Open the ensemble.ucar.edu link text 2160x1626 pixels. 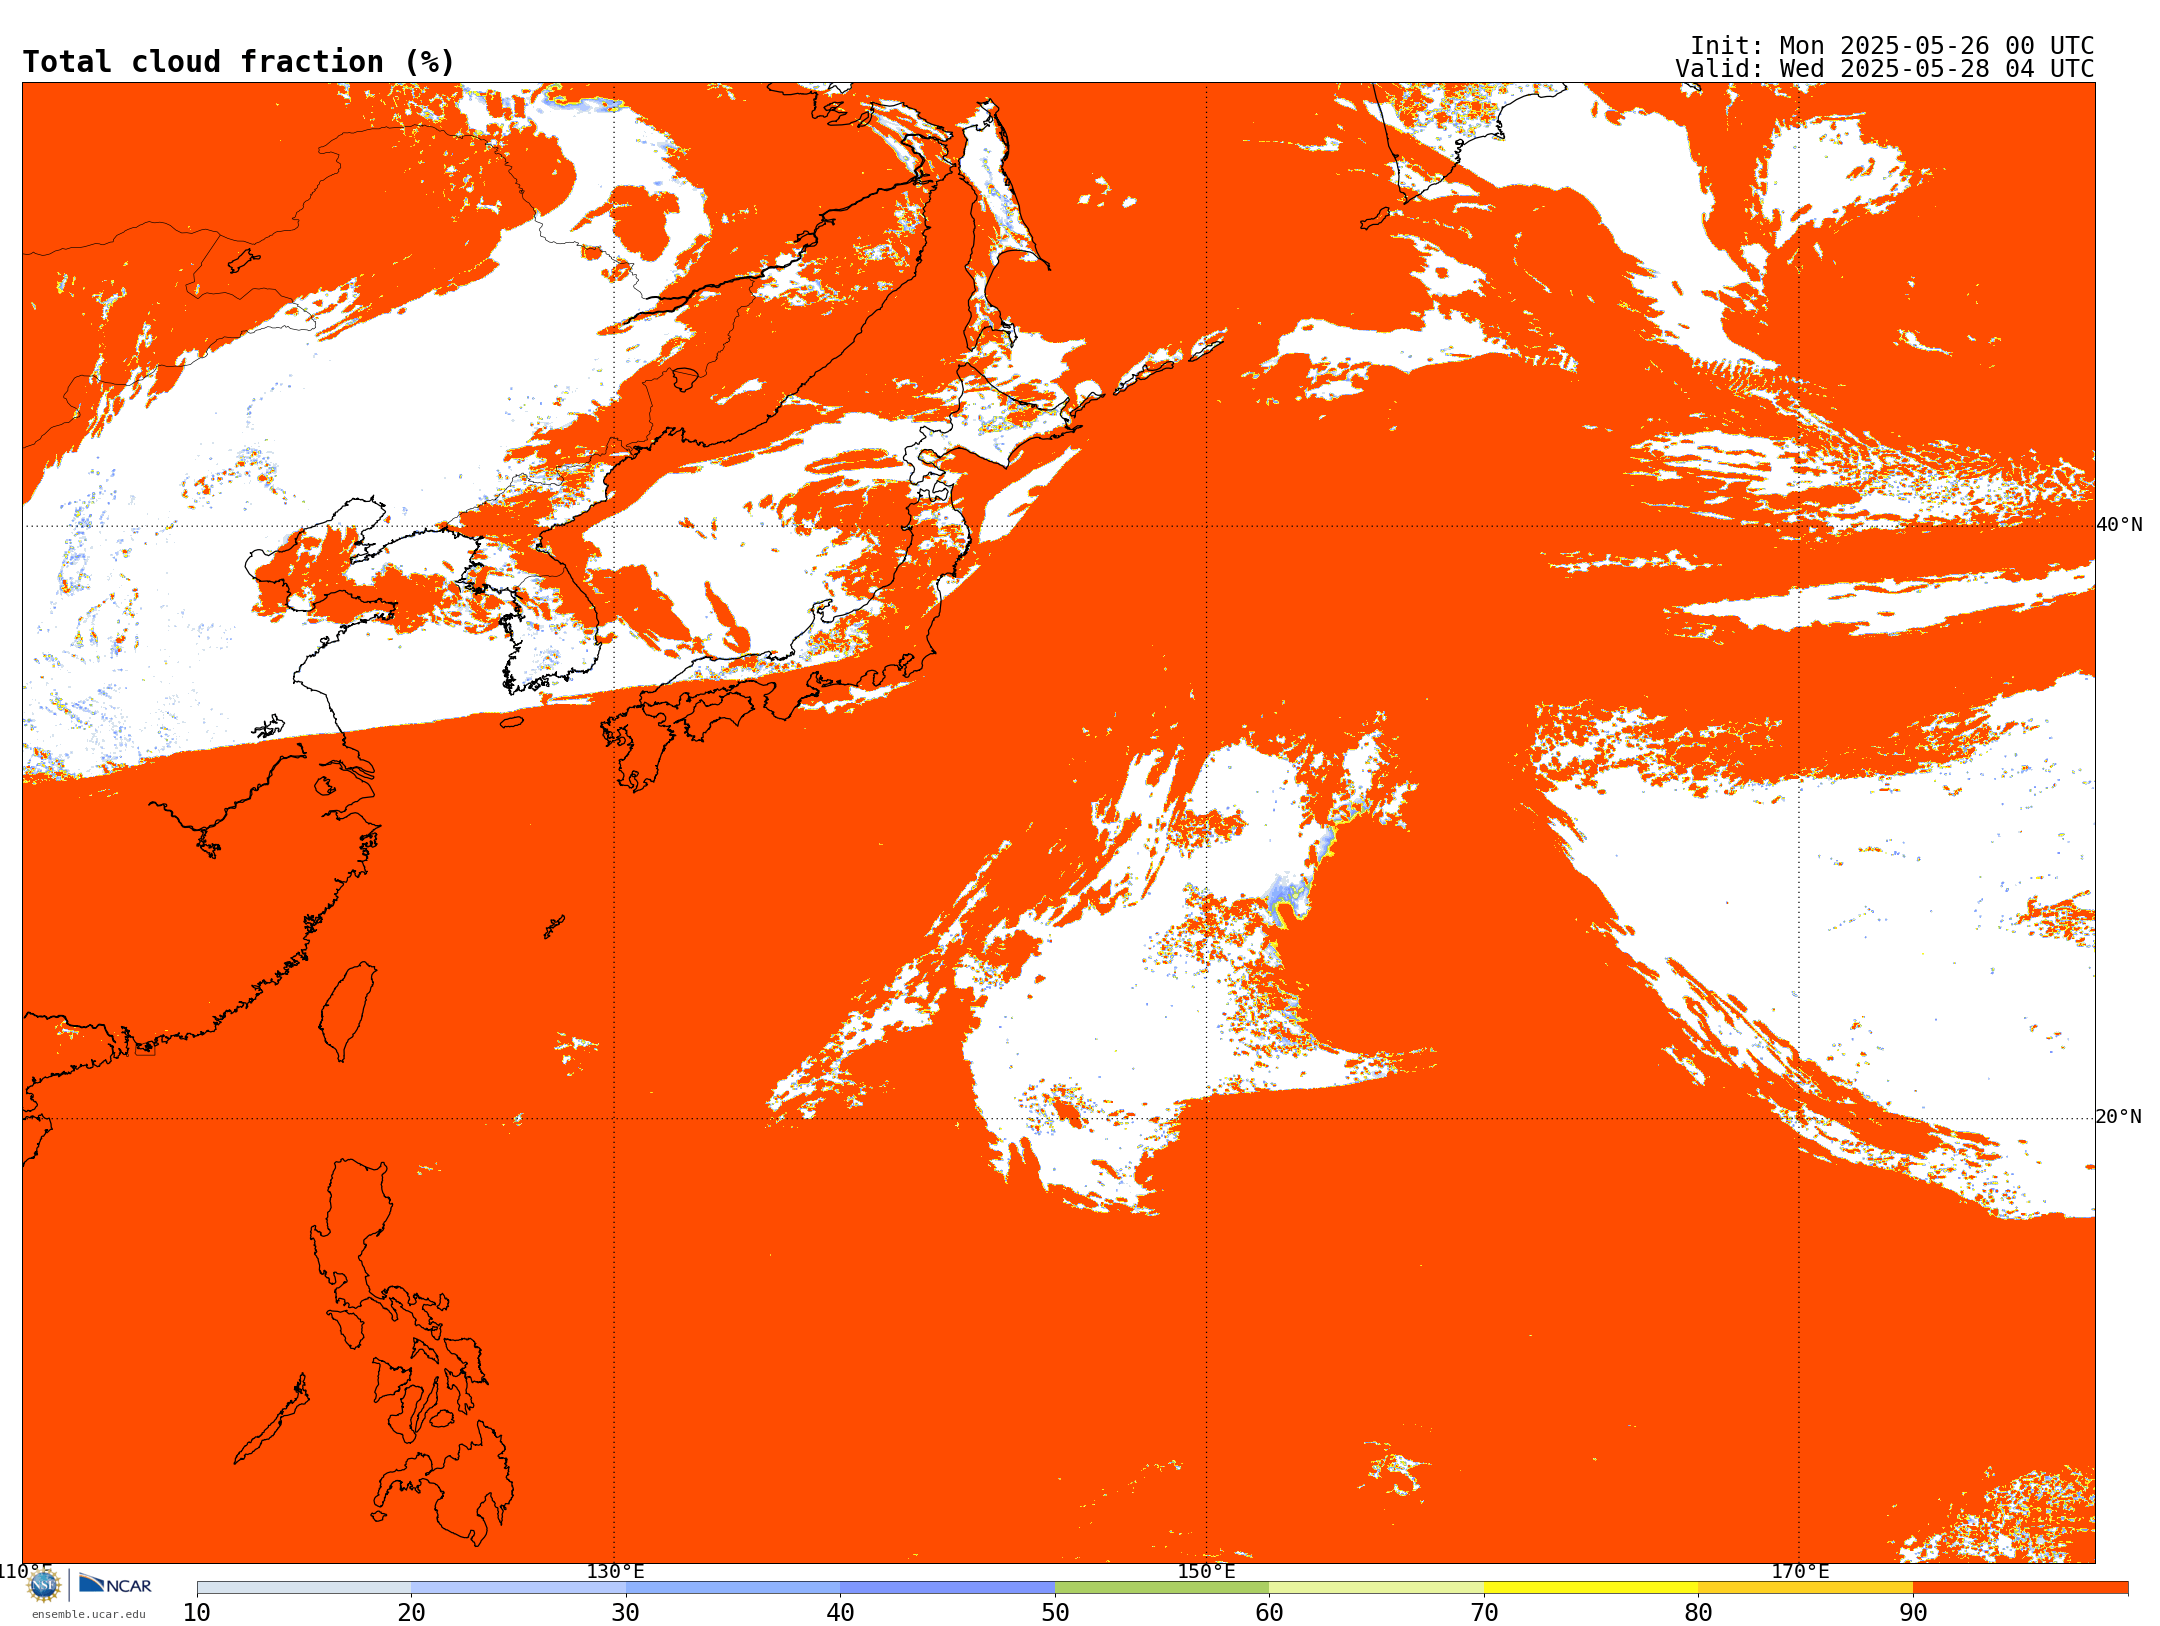[x=89, y=1614]
